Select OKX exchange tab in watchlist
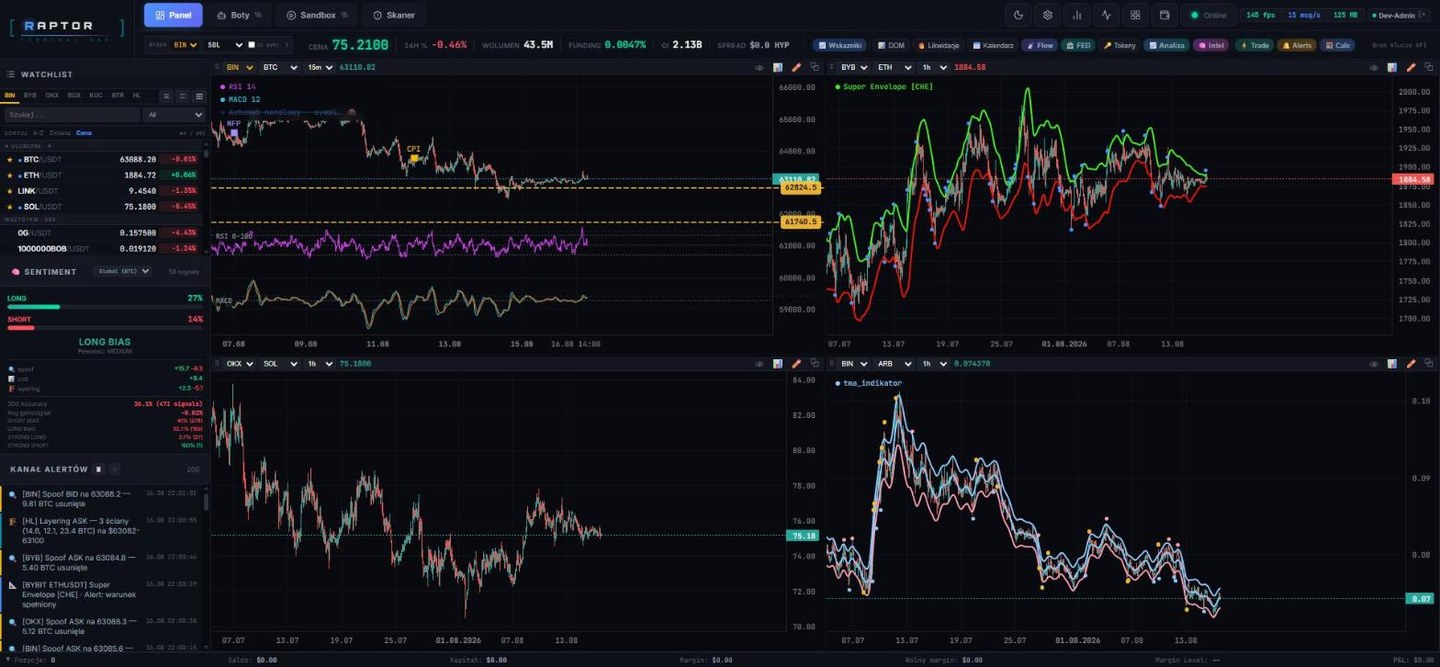Viewport: 1440px width, 667px height. (x=52, y=96)
